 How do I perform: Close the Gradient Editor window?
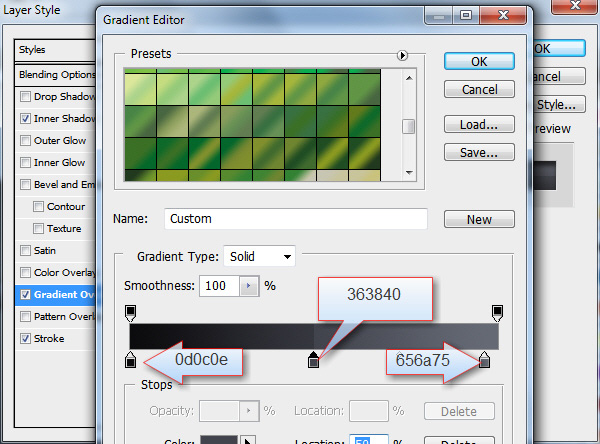[504, 15]
